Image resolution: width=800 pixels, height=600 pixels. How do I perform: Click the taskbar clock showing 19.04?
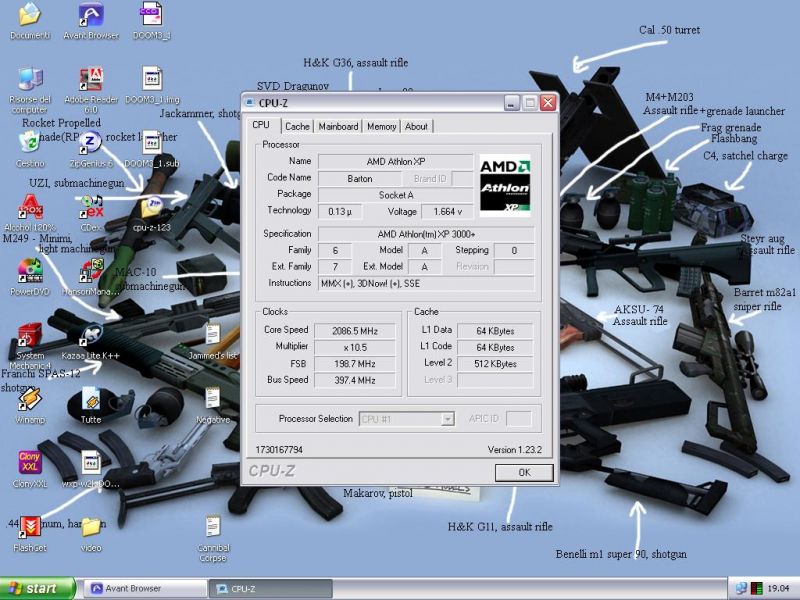tap(778, 589)
